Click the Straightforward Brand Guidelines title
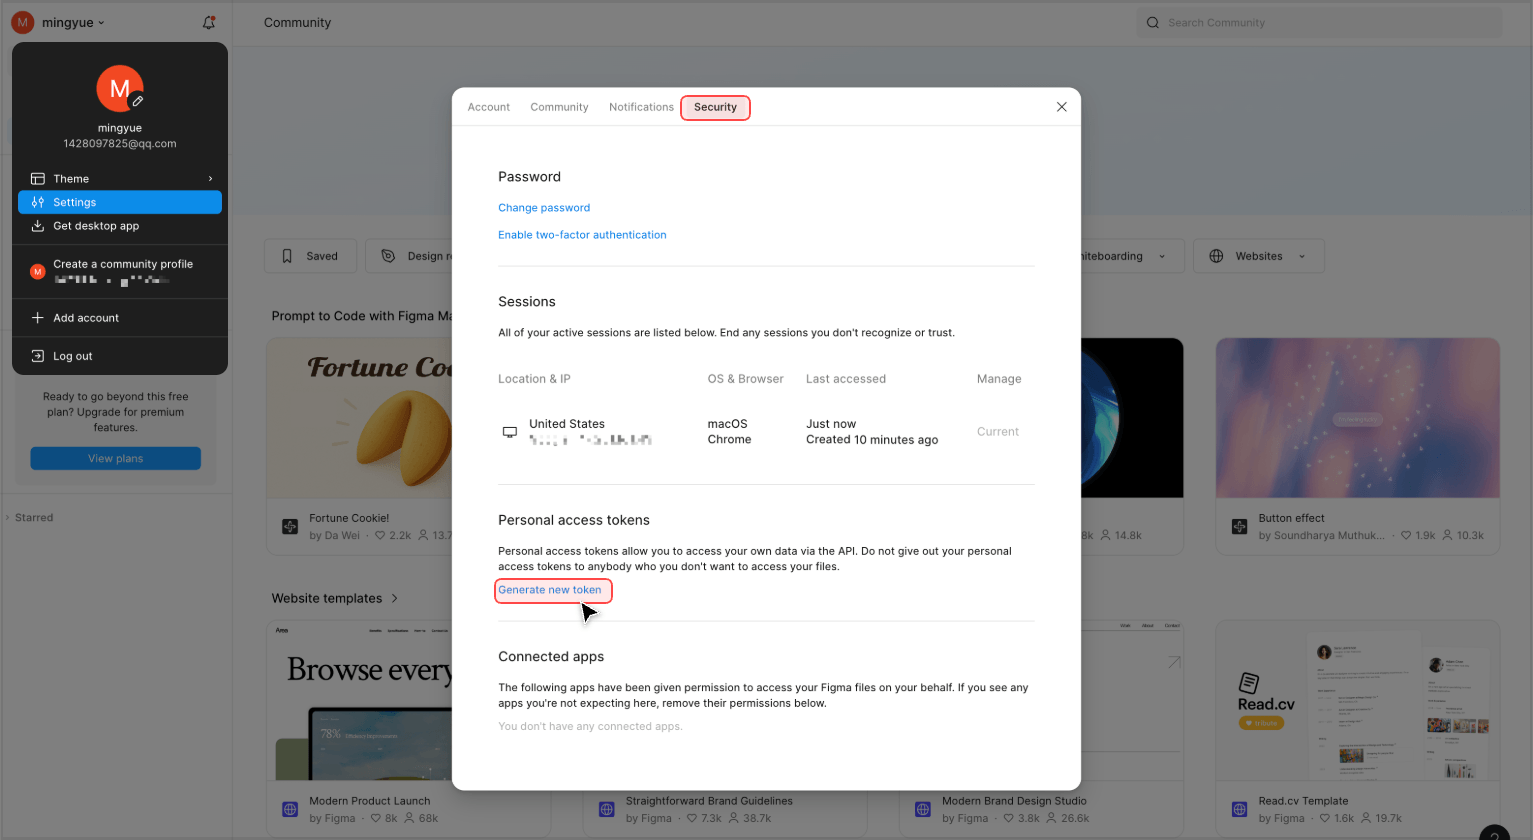The width and height of the screenshot is (1533, 840). (x=709, y=801)
